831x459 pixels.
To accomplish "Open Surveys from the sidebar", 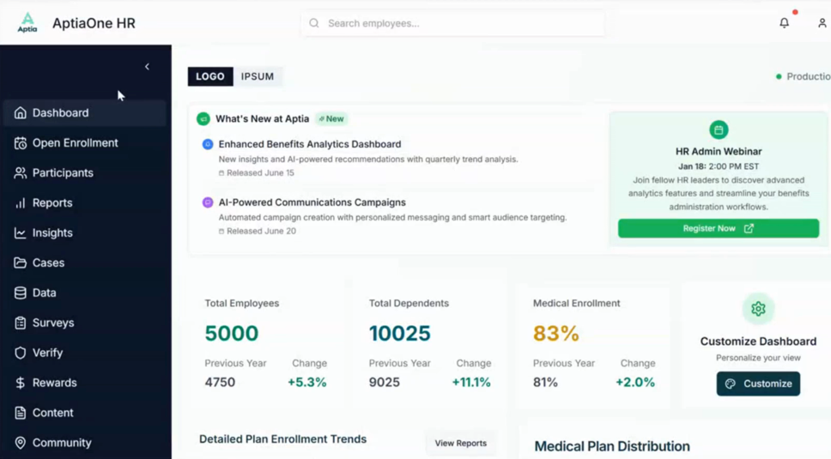I will point(53,323).
